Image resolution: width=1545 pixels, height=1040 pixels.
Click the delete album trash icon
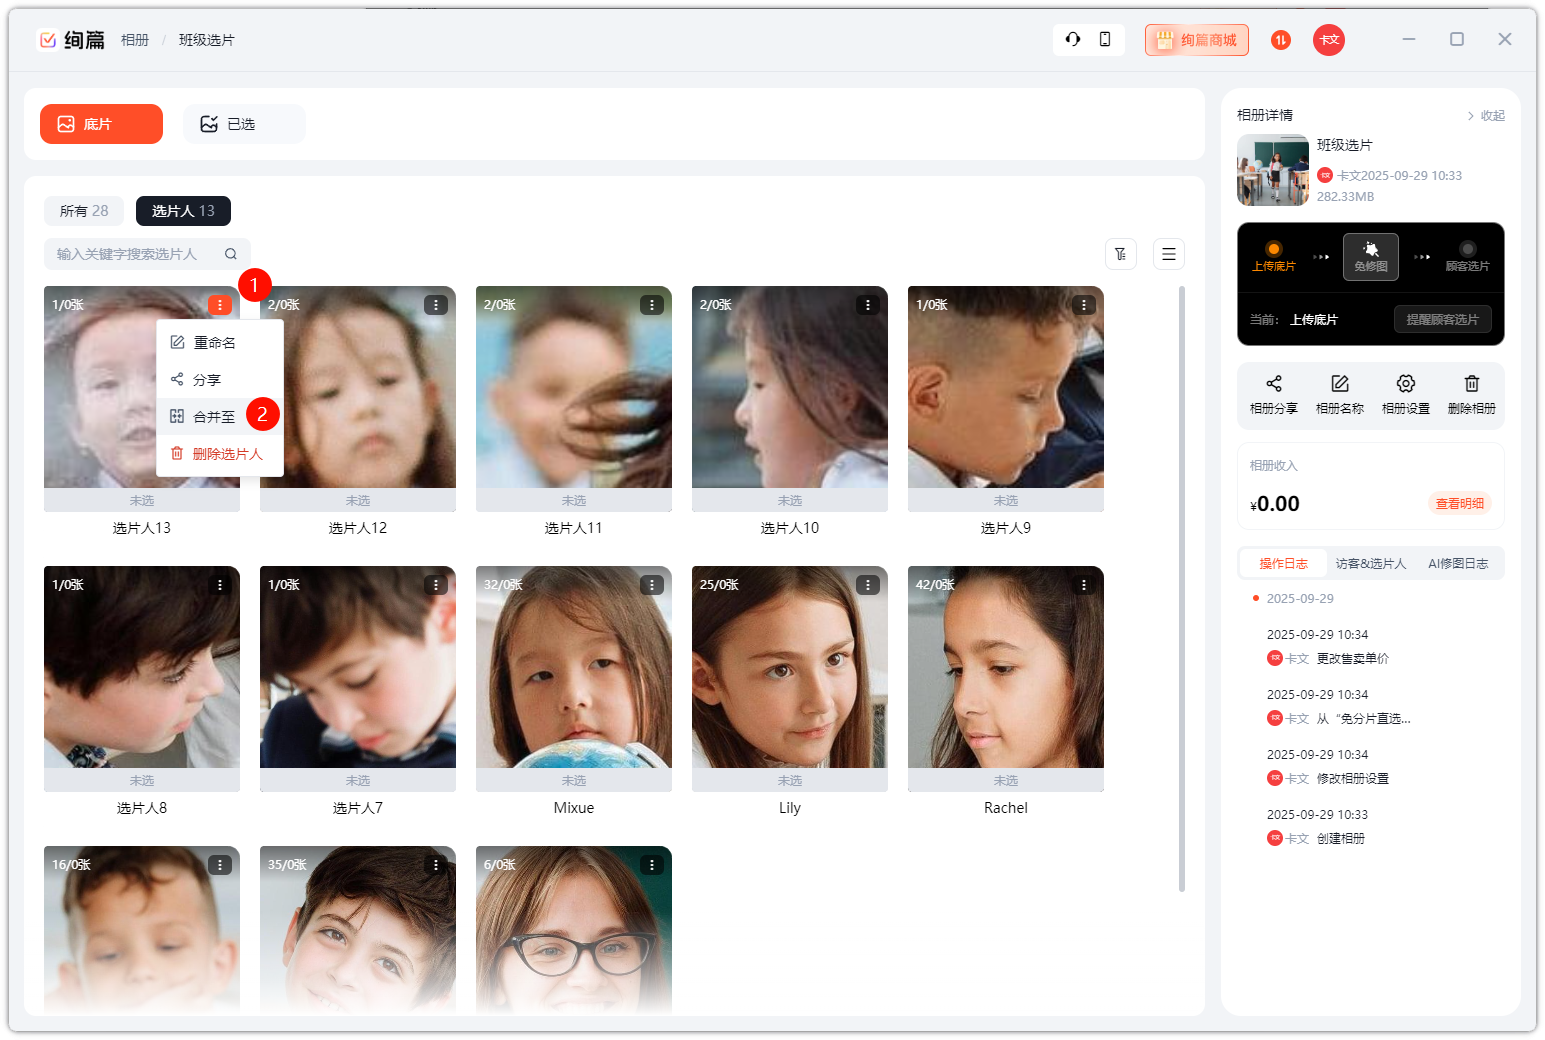tap(1471, 384)
